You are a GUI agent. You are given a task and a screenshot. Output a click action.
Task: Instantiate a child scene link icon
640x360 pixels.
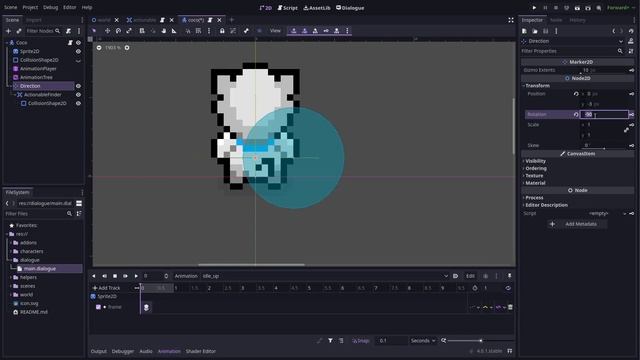pyautogui.click(x=19, y=31)
